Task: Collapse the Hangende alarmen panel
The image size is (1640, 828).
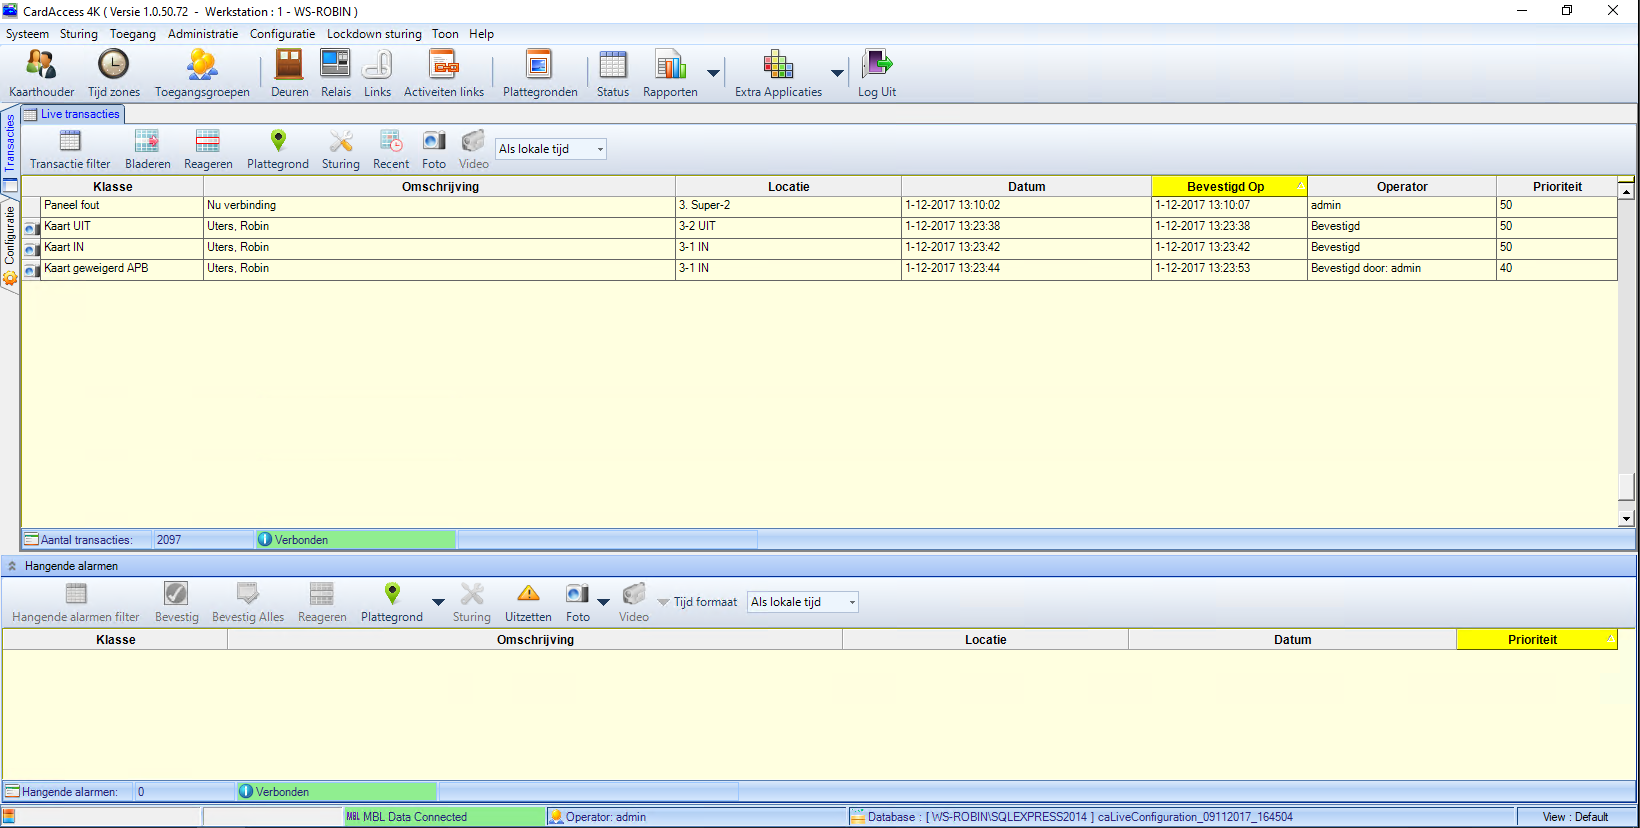Action: click(x=12, y=566)
